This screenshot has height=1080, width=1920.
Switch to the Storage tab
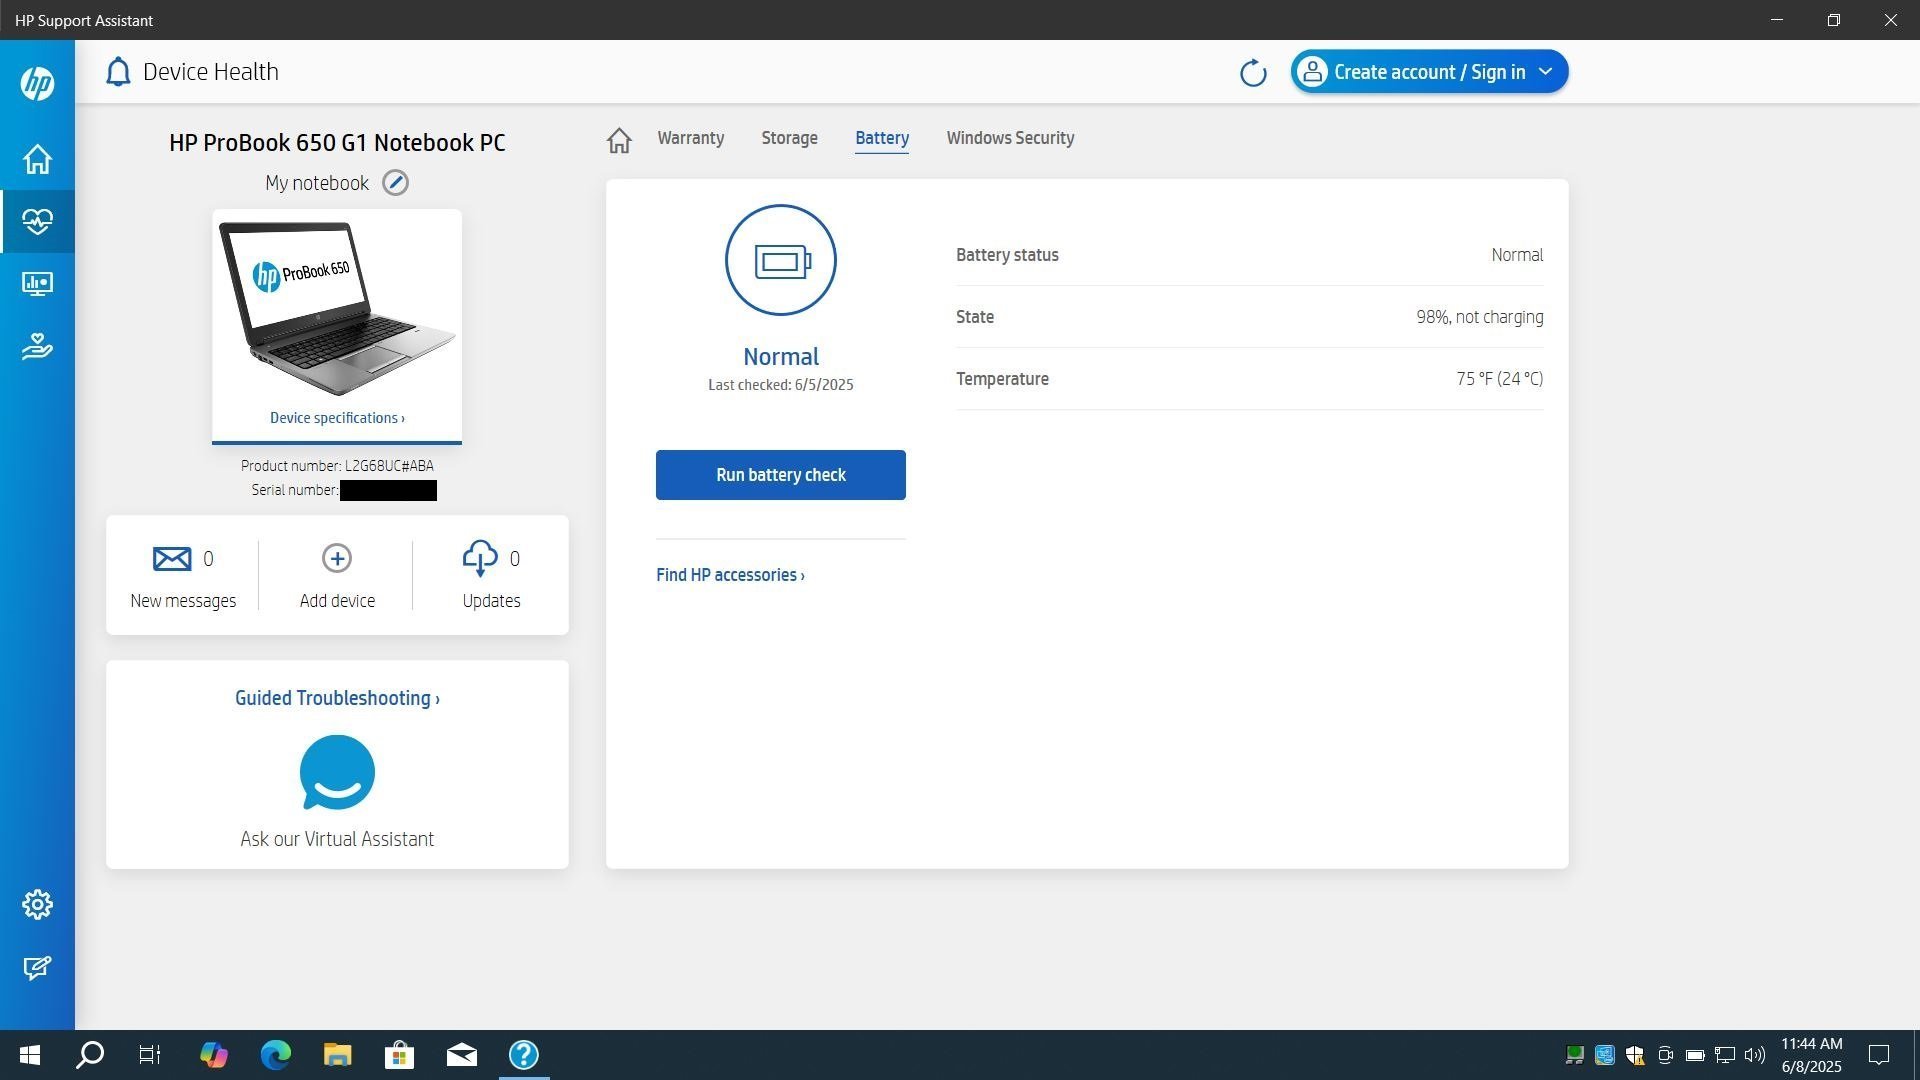(789, 138)
